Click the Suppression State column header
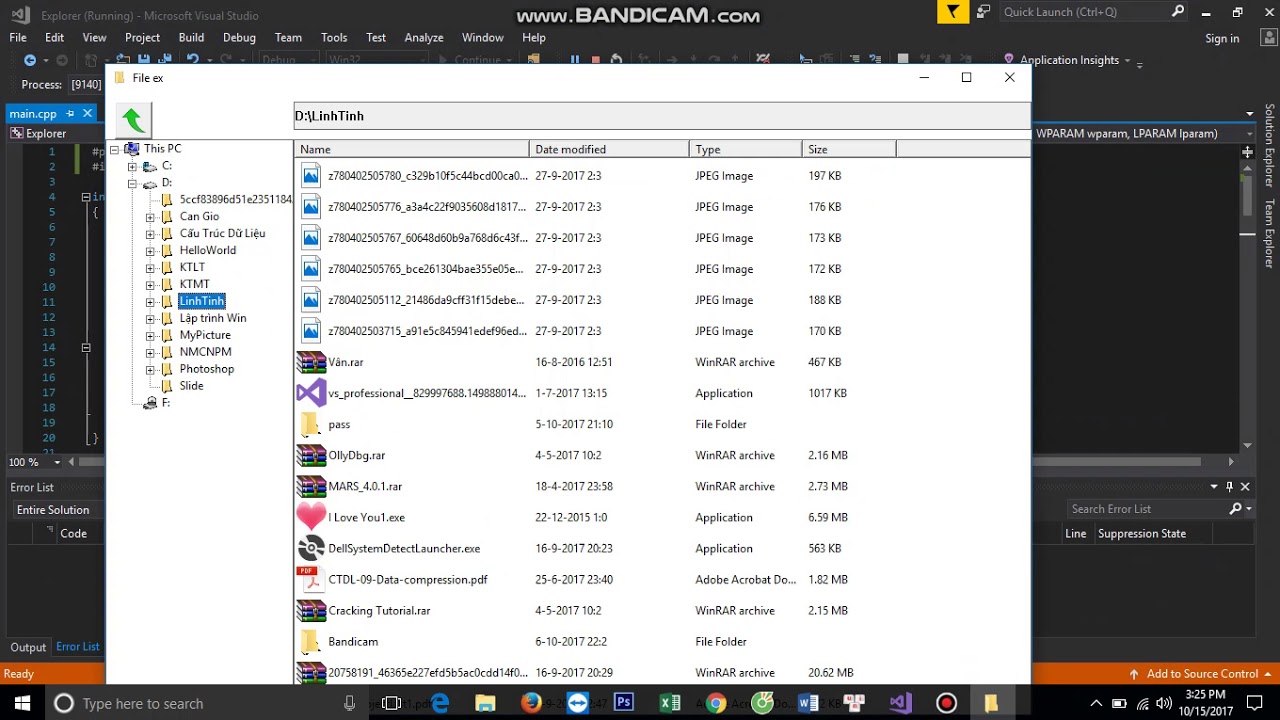The image size is (1280, 720). [x=1142, y=534]
